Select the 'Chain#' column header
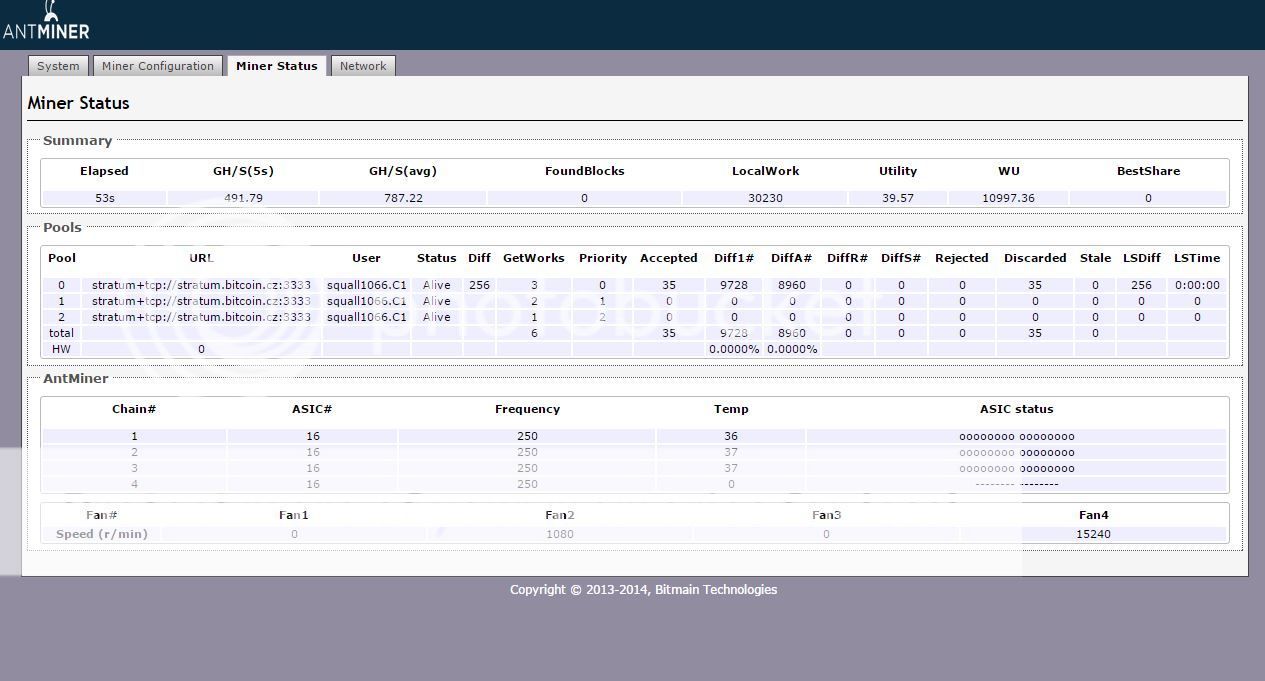This screenshot has height=681, width=1265. tap(134, 409)
